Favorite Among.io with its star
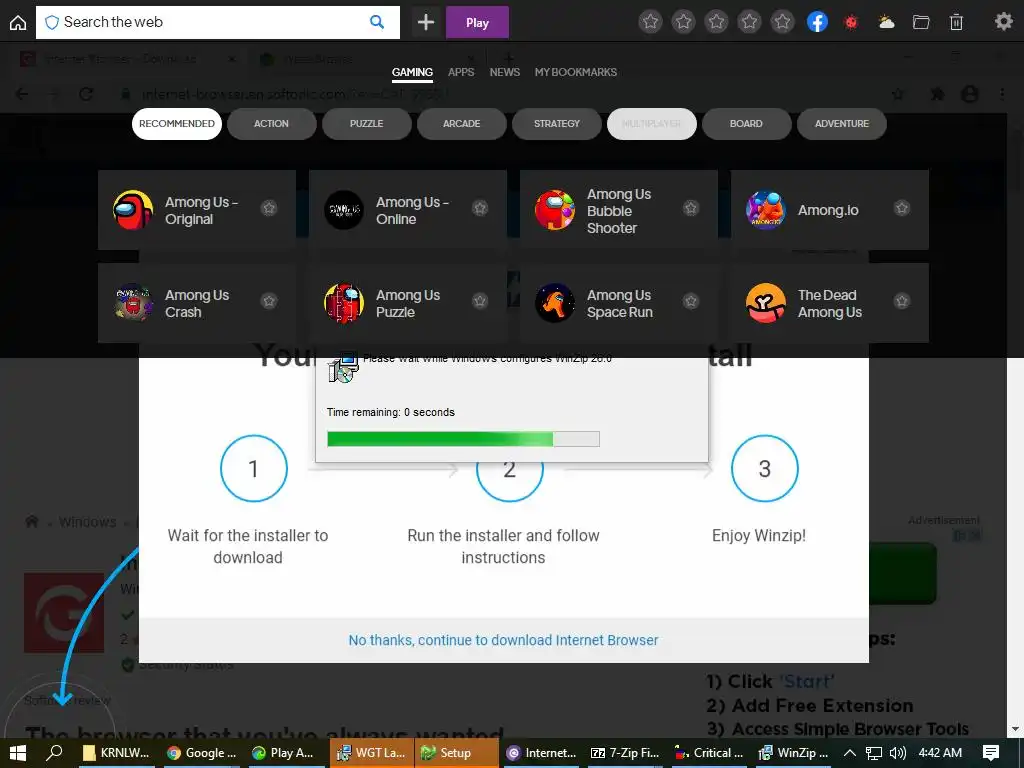1024x768 pixels. pyautogui.click(x=902, y=208)
